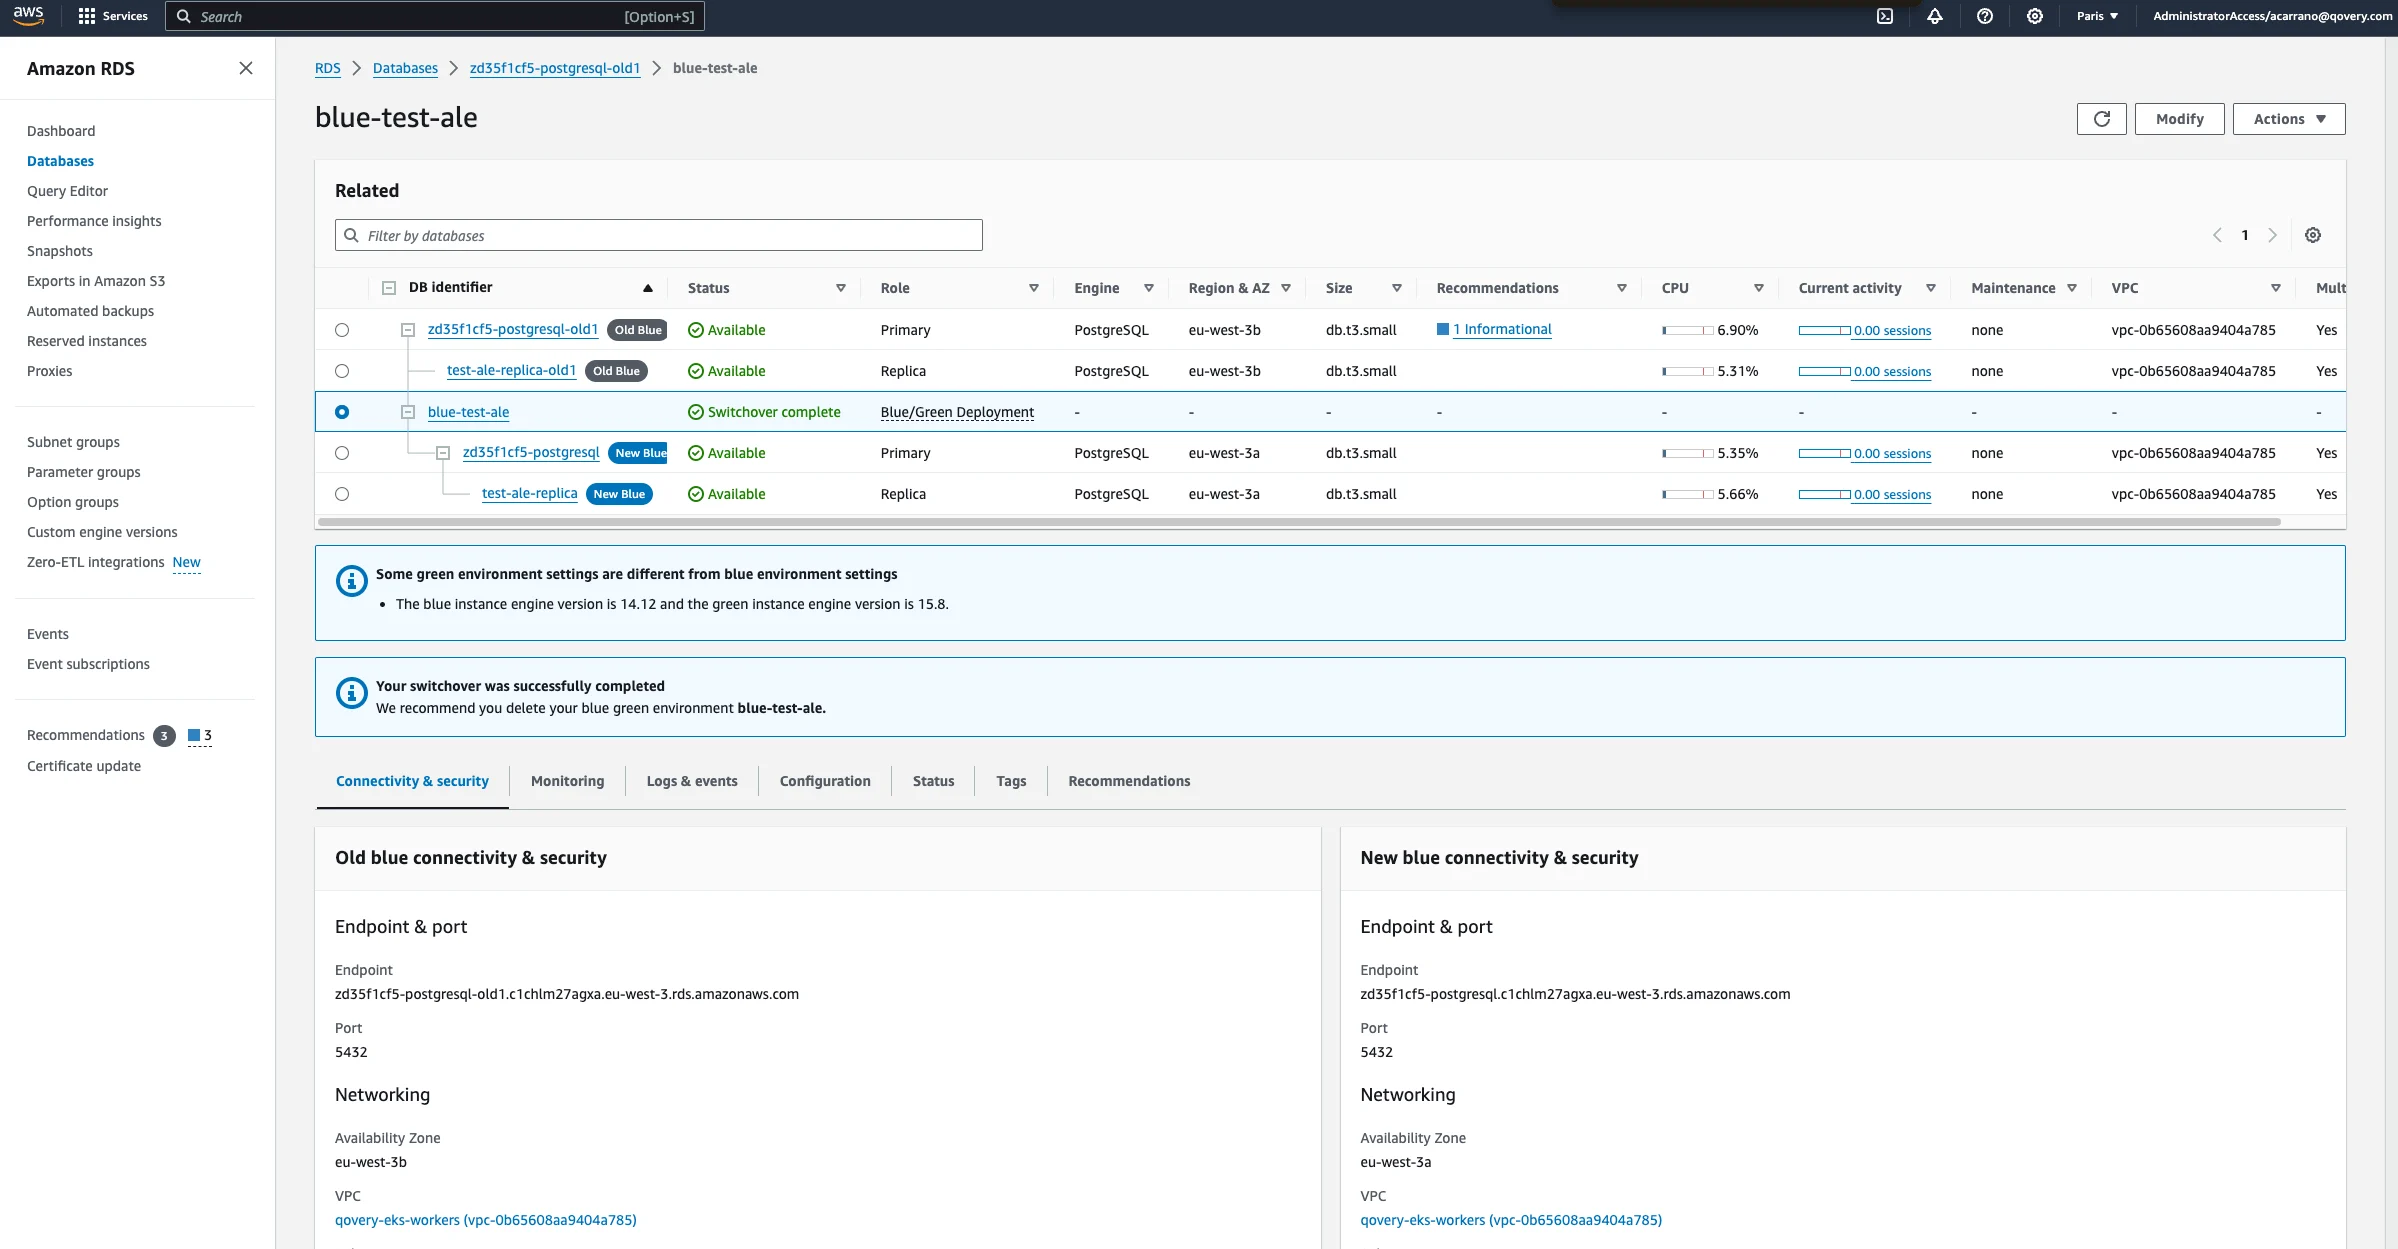The image size is (2398, 1249).
Task: Open the Related table preferences gear
Action: point(2313,235)
